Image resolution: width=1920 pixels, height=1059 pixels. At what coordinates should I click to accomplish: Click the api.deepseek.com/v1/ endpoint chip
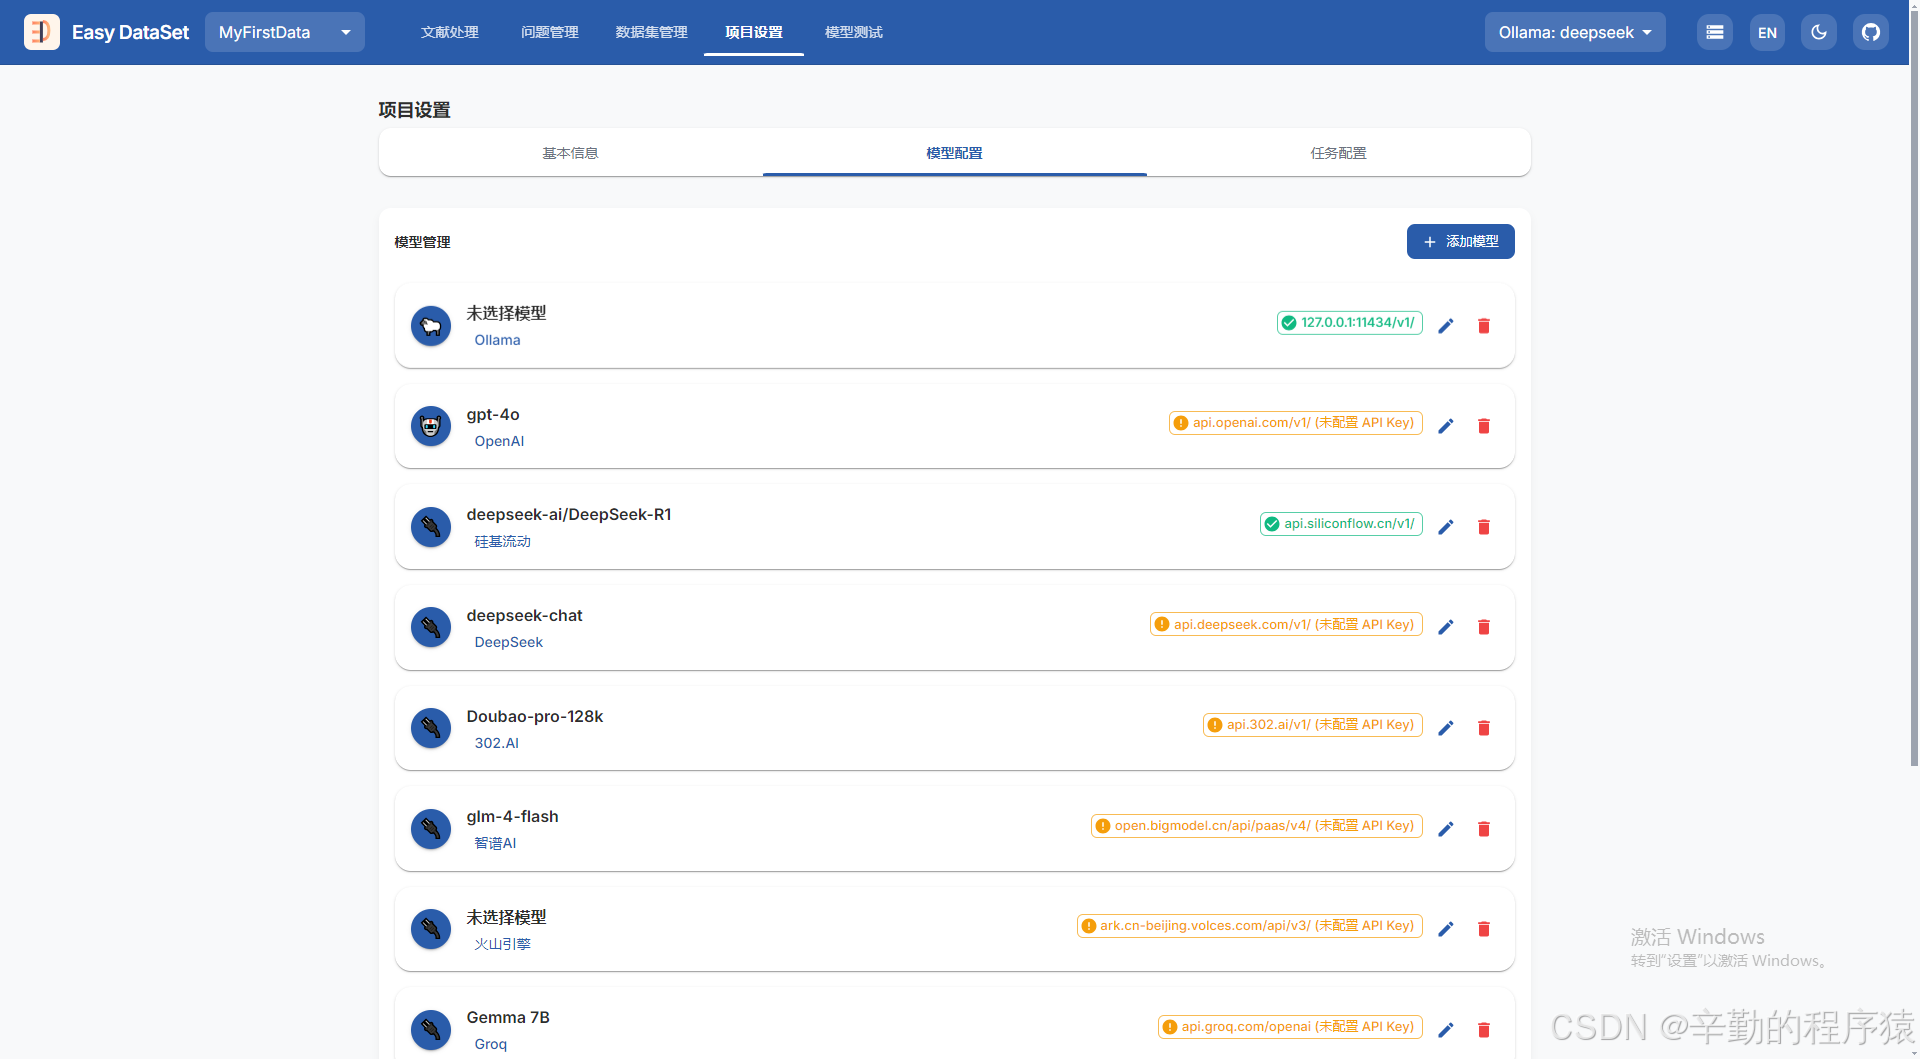1286,624
